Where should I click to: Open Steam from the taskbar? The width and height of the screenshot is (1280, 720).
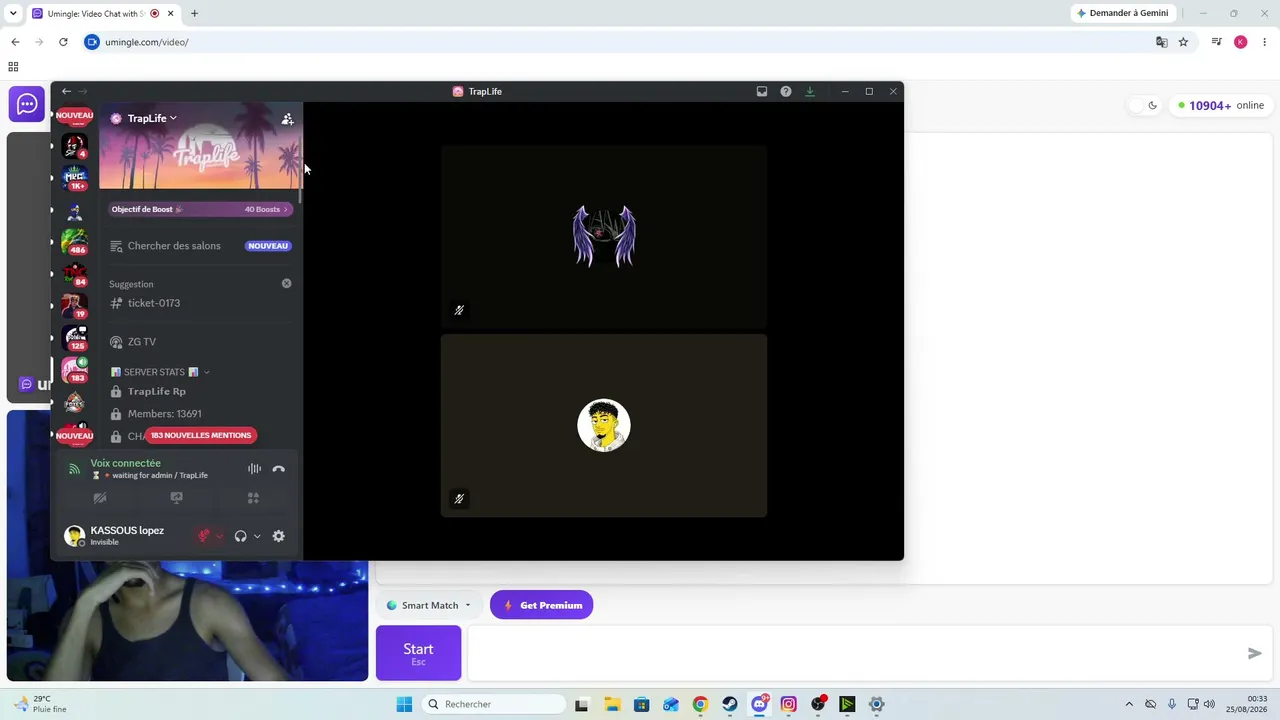coord(730,704)
